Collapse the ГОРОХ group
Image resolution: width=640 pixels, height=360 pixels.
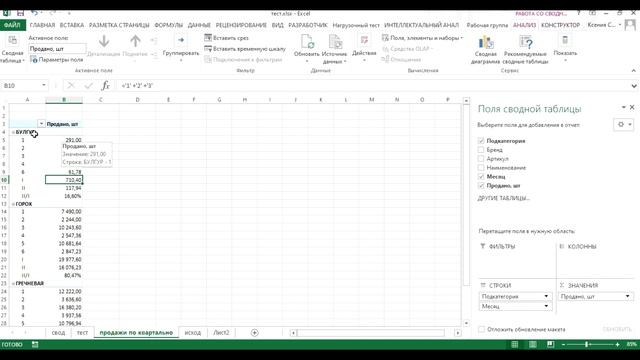[x=13, y=204]
